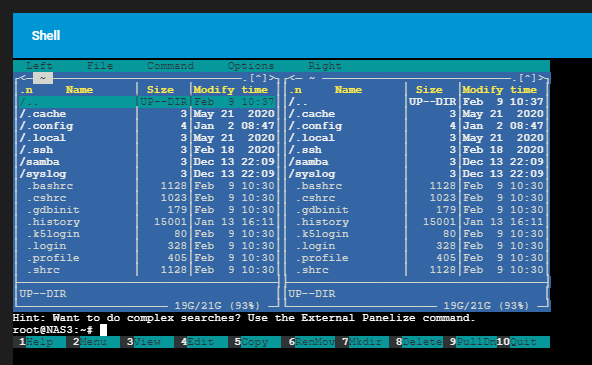Select .history file in left panel
Viewport: 592px width, 365px height.
tap(147, 222)
